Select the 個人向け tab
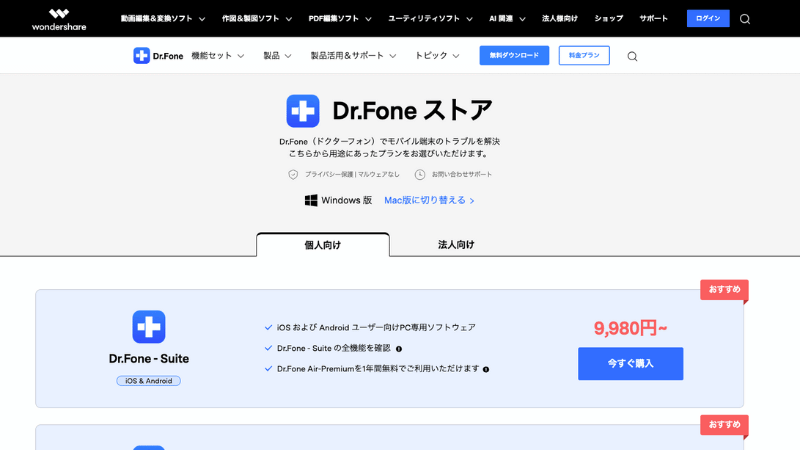Viewport: 800px width, 450px height. point(323,245)
